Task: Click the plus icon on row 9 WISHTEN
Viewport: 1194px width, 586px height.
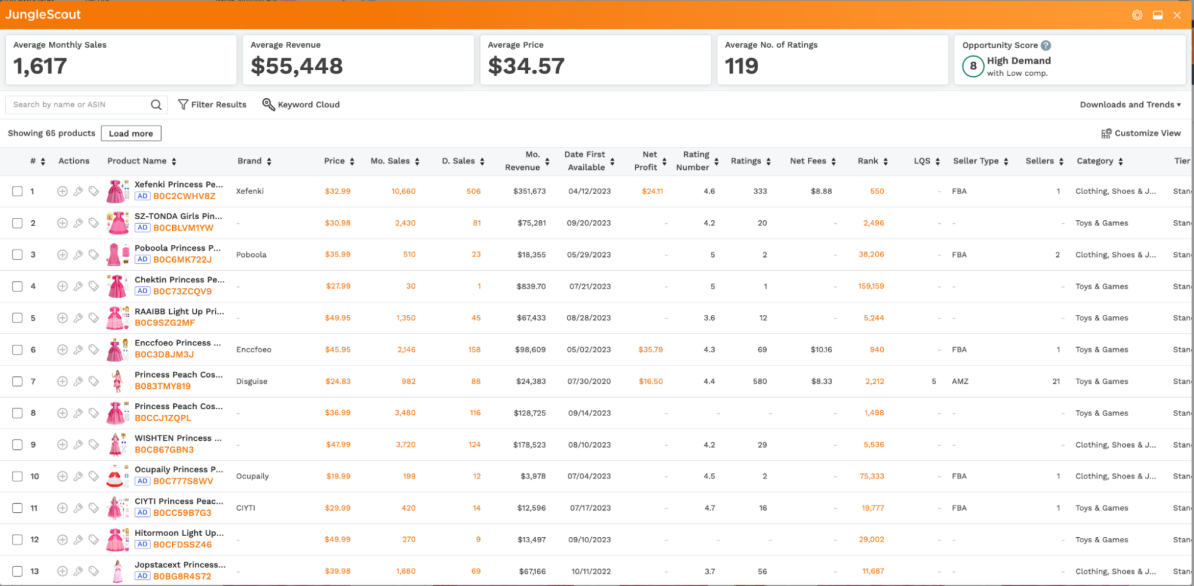Action: click(62, 445)
